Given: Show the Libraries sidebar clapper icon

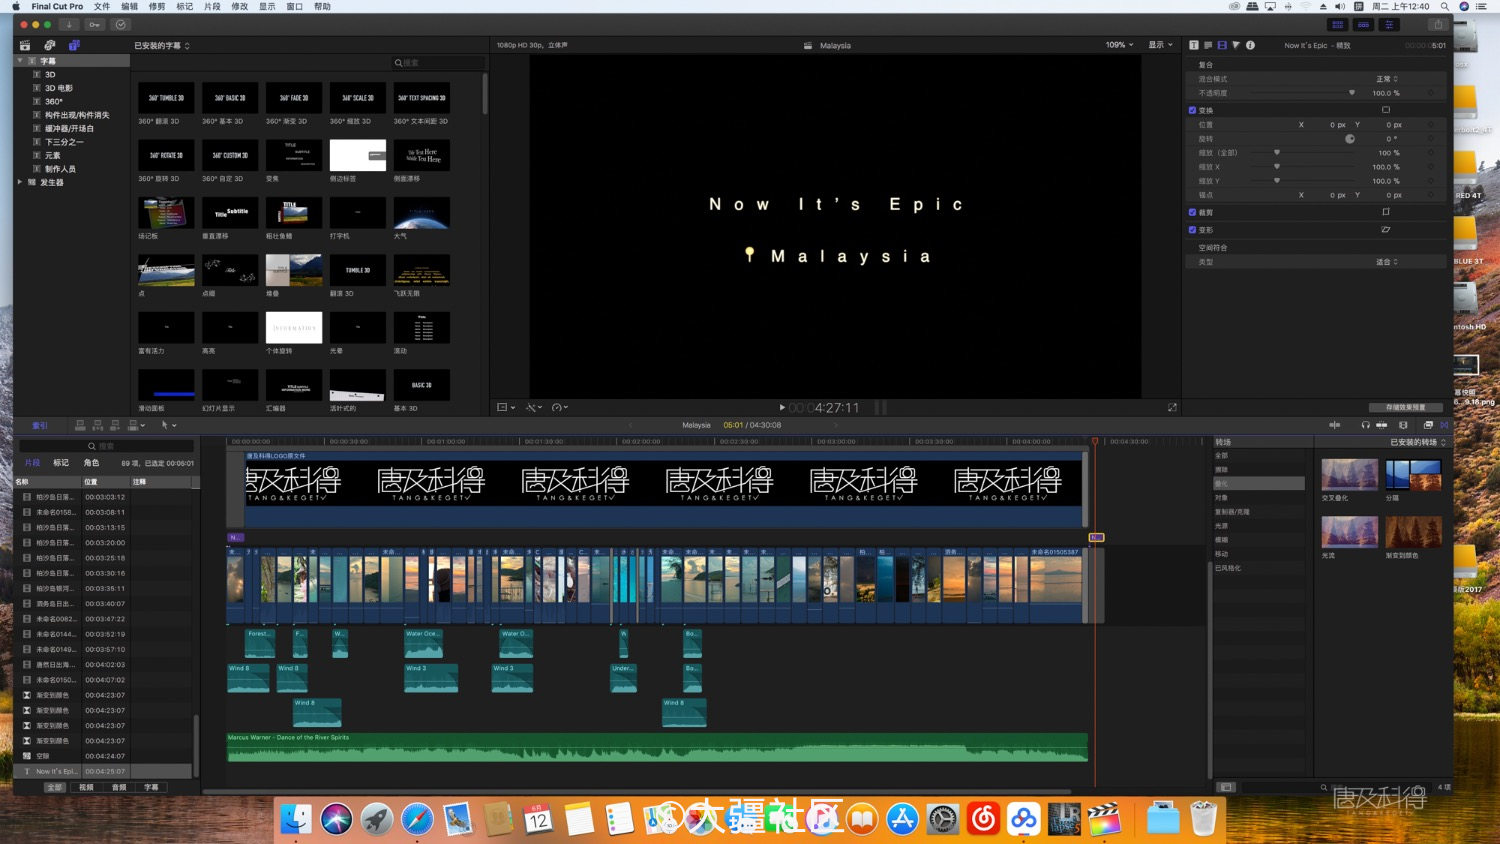Looking at the screenshot, I should 25,45.
